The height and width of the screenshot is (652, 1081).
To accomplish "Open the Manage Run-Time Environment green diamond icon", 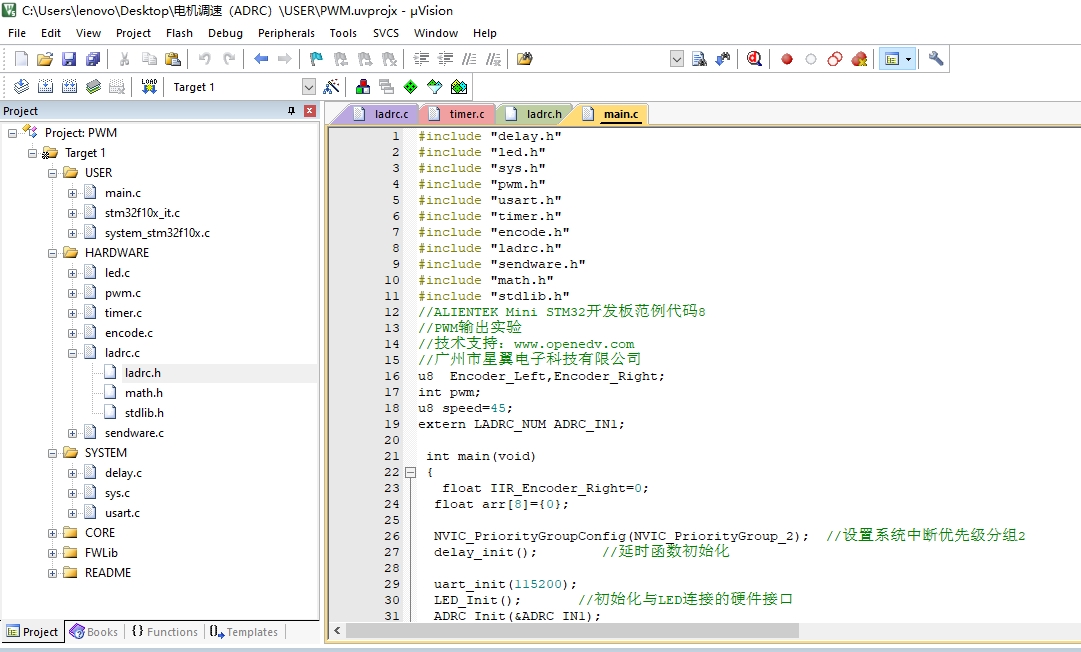I will point(410,87).
